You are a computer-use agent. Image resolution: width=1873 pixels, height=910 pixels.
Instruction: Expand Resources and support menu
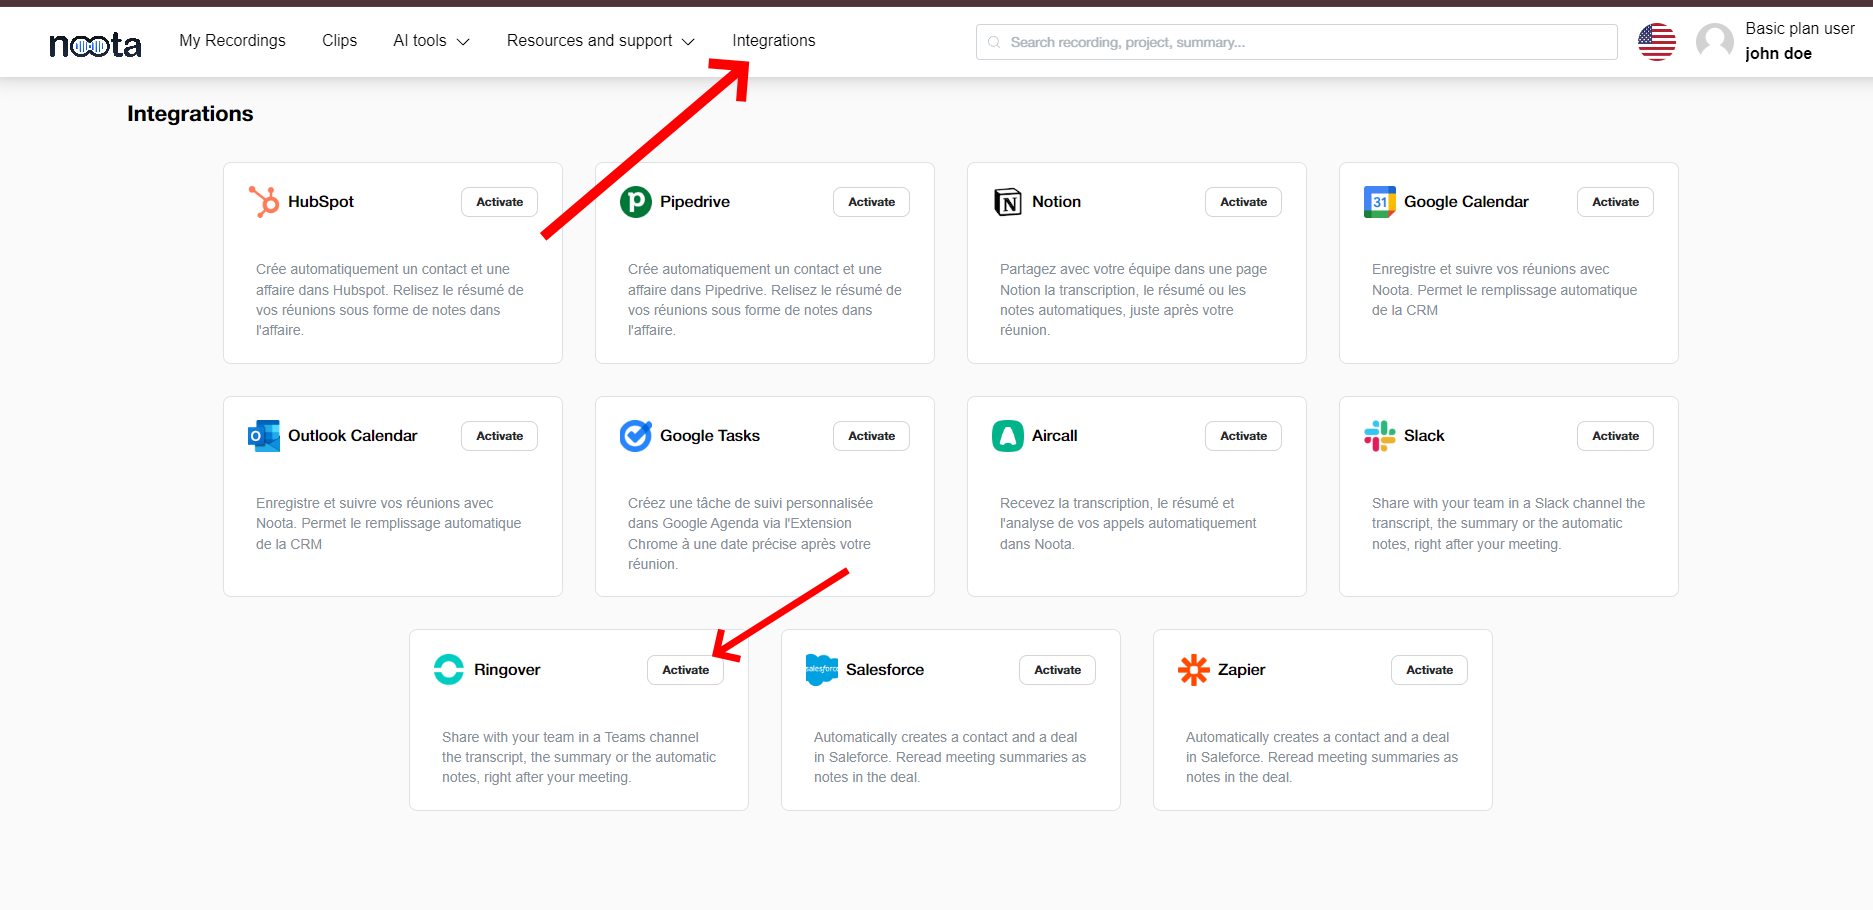click(600, 41)
